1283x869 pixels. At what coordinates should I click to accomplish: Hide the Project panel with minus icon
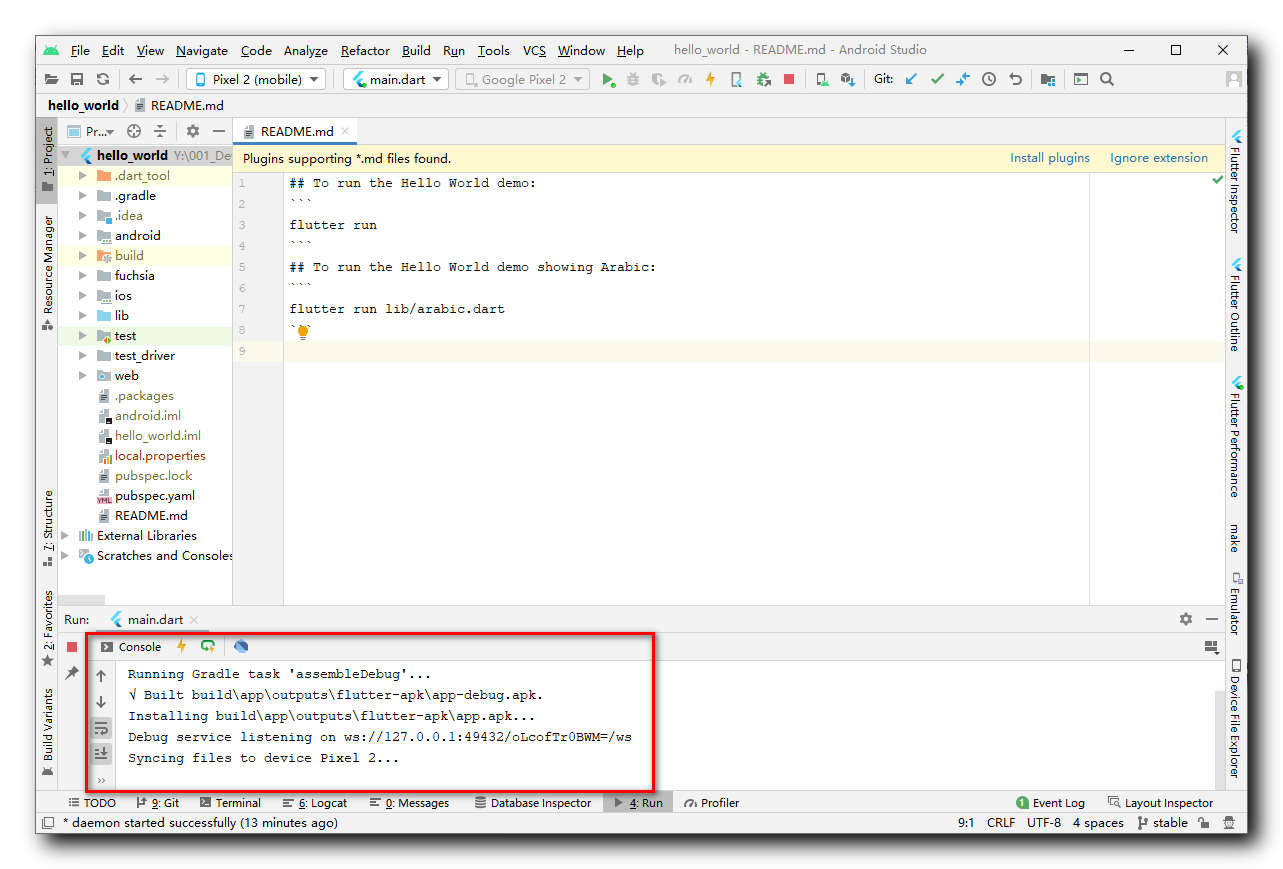(x=219, y=131)
